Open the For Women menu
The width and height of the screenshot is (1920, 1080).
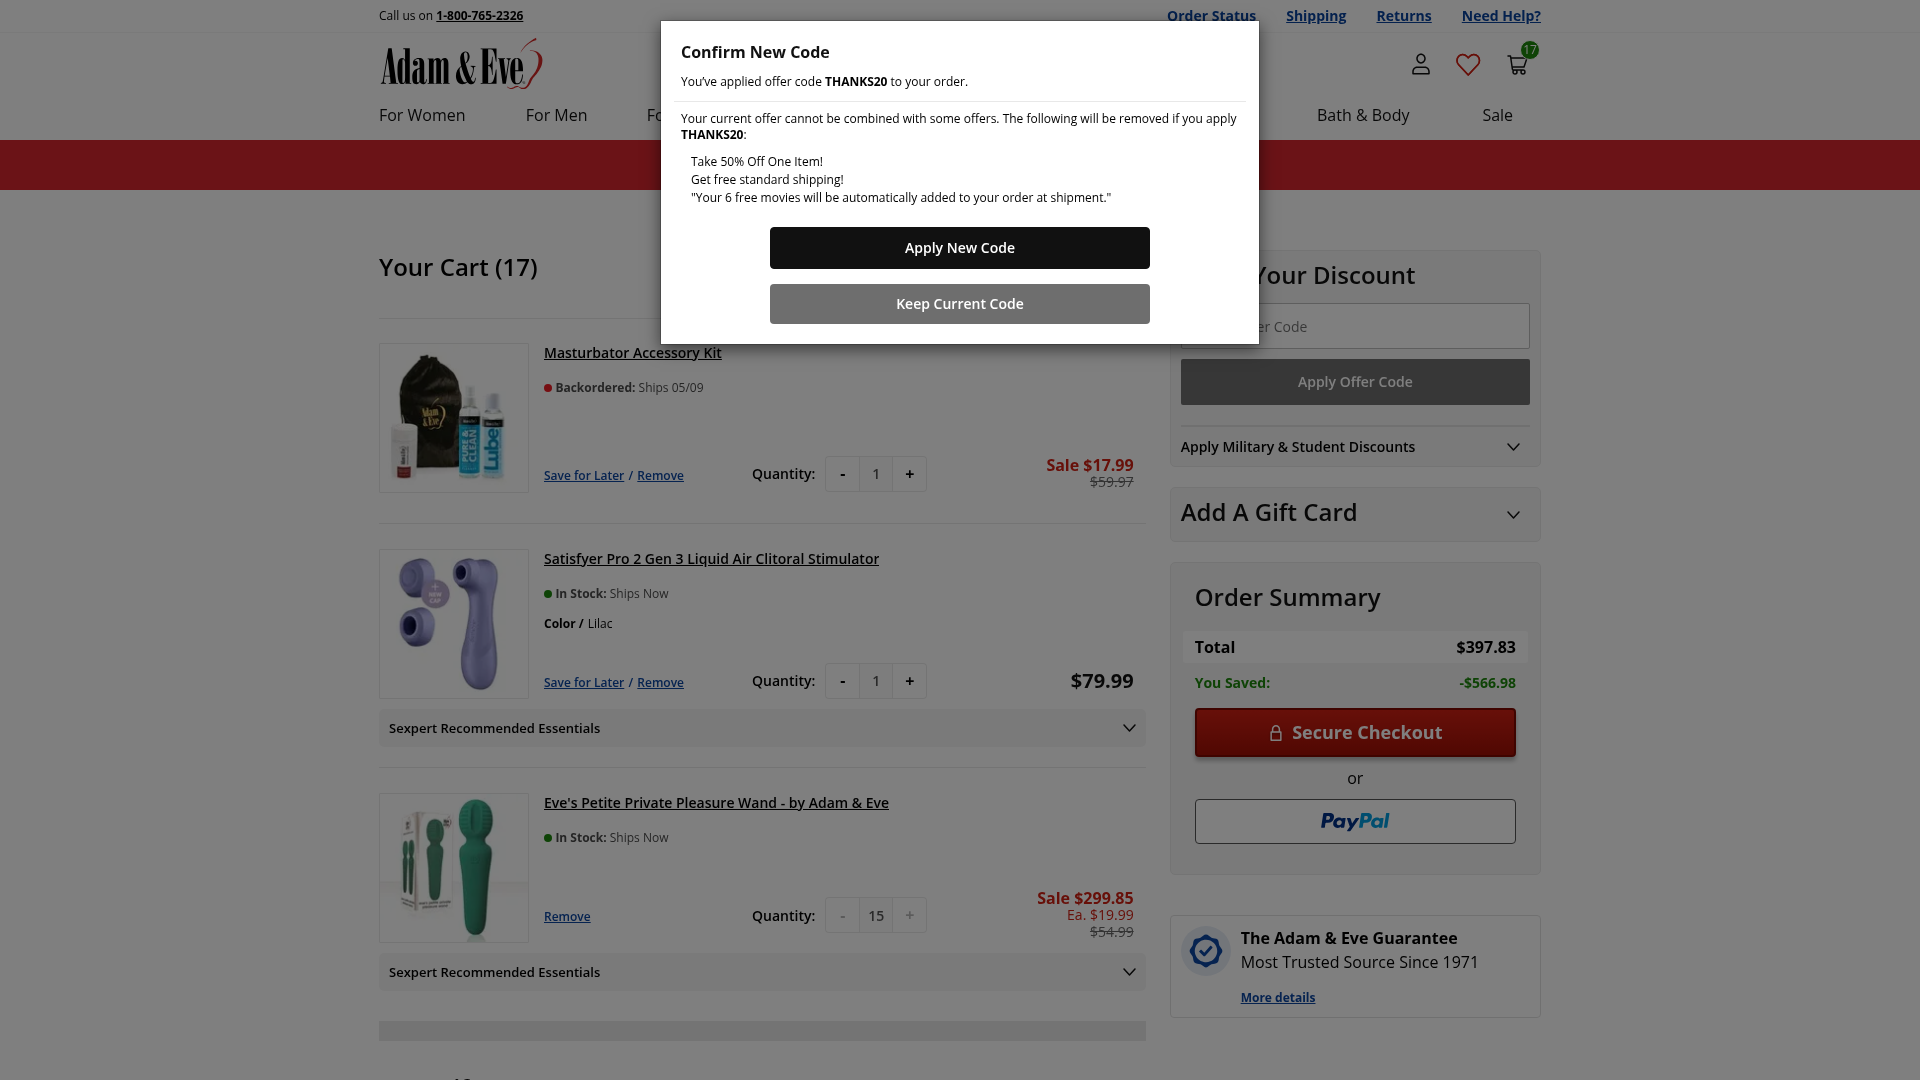[x=422, y=115]
